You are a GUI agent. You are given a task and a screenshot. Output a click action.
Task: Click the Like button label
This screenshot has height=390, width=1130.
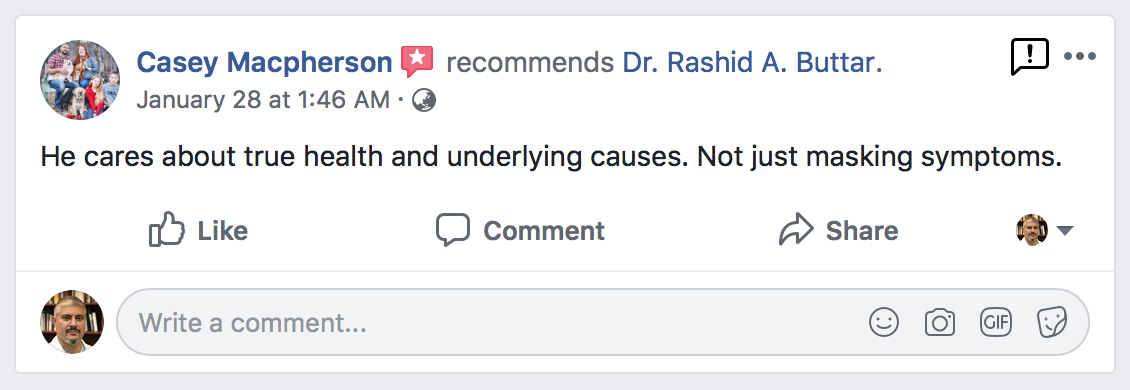point(223,231)
